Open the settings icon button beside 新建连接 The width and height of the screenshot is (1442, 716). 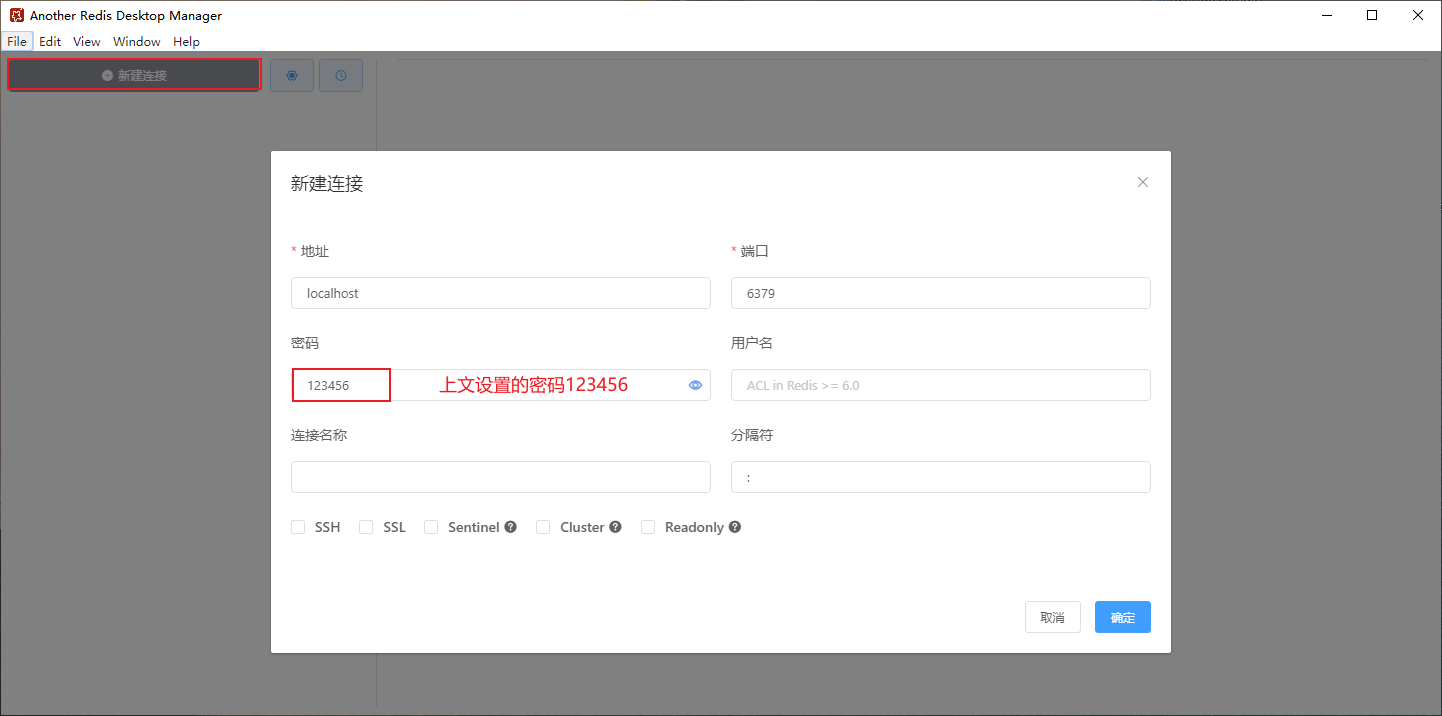292,75
